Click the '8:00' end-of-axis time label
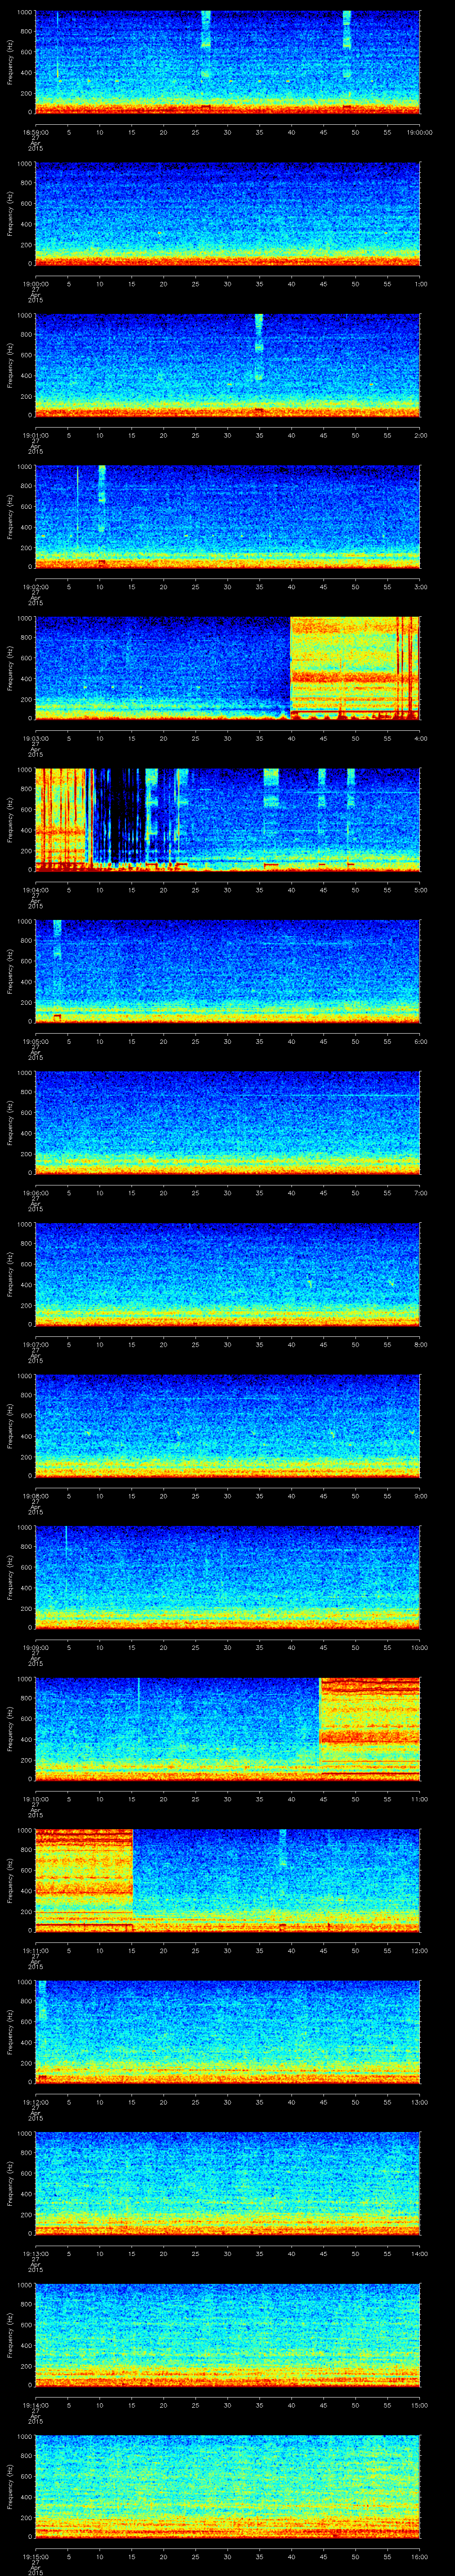 [420, 1344]
